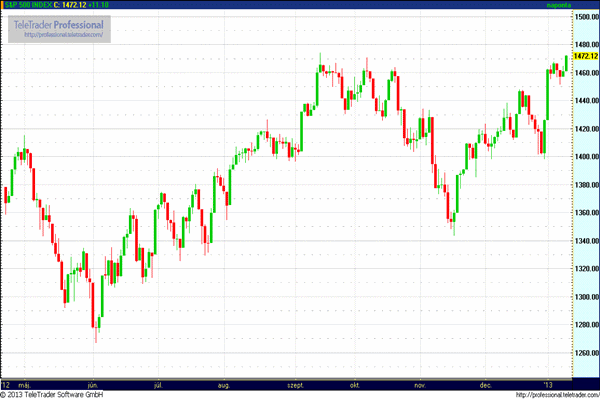This screenshot has width=600, height=400.
Task: Select the '13 year marker on time axis
Action: click(547, 384)
